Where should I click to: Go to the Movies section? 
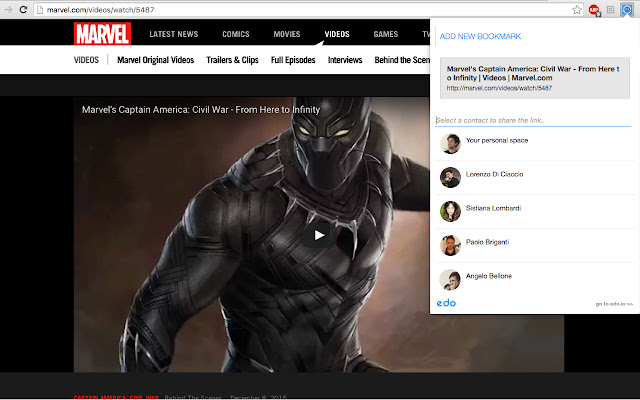[x=286, y=34]
